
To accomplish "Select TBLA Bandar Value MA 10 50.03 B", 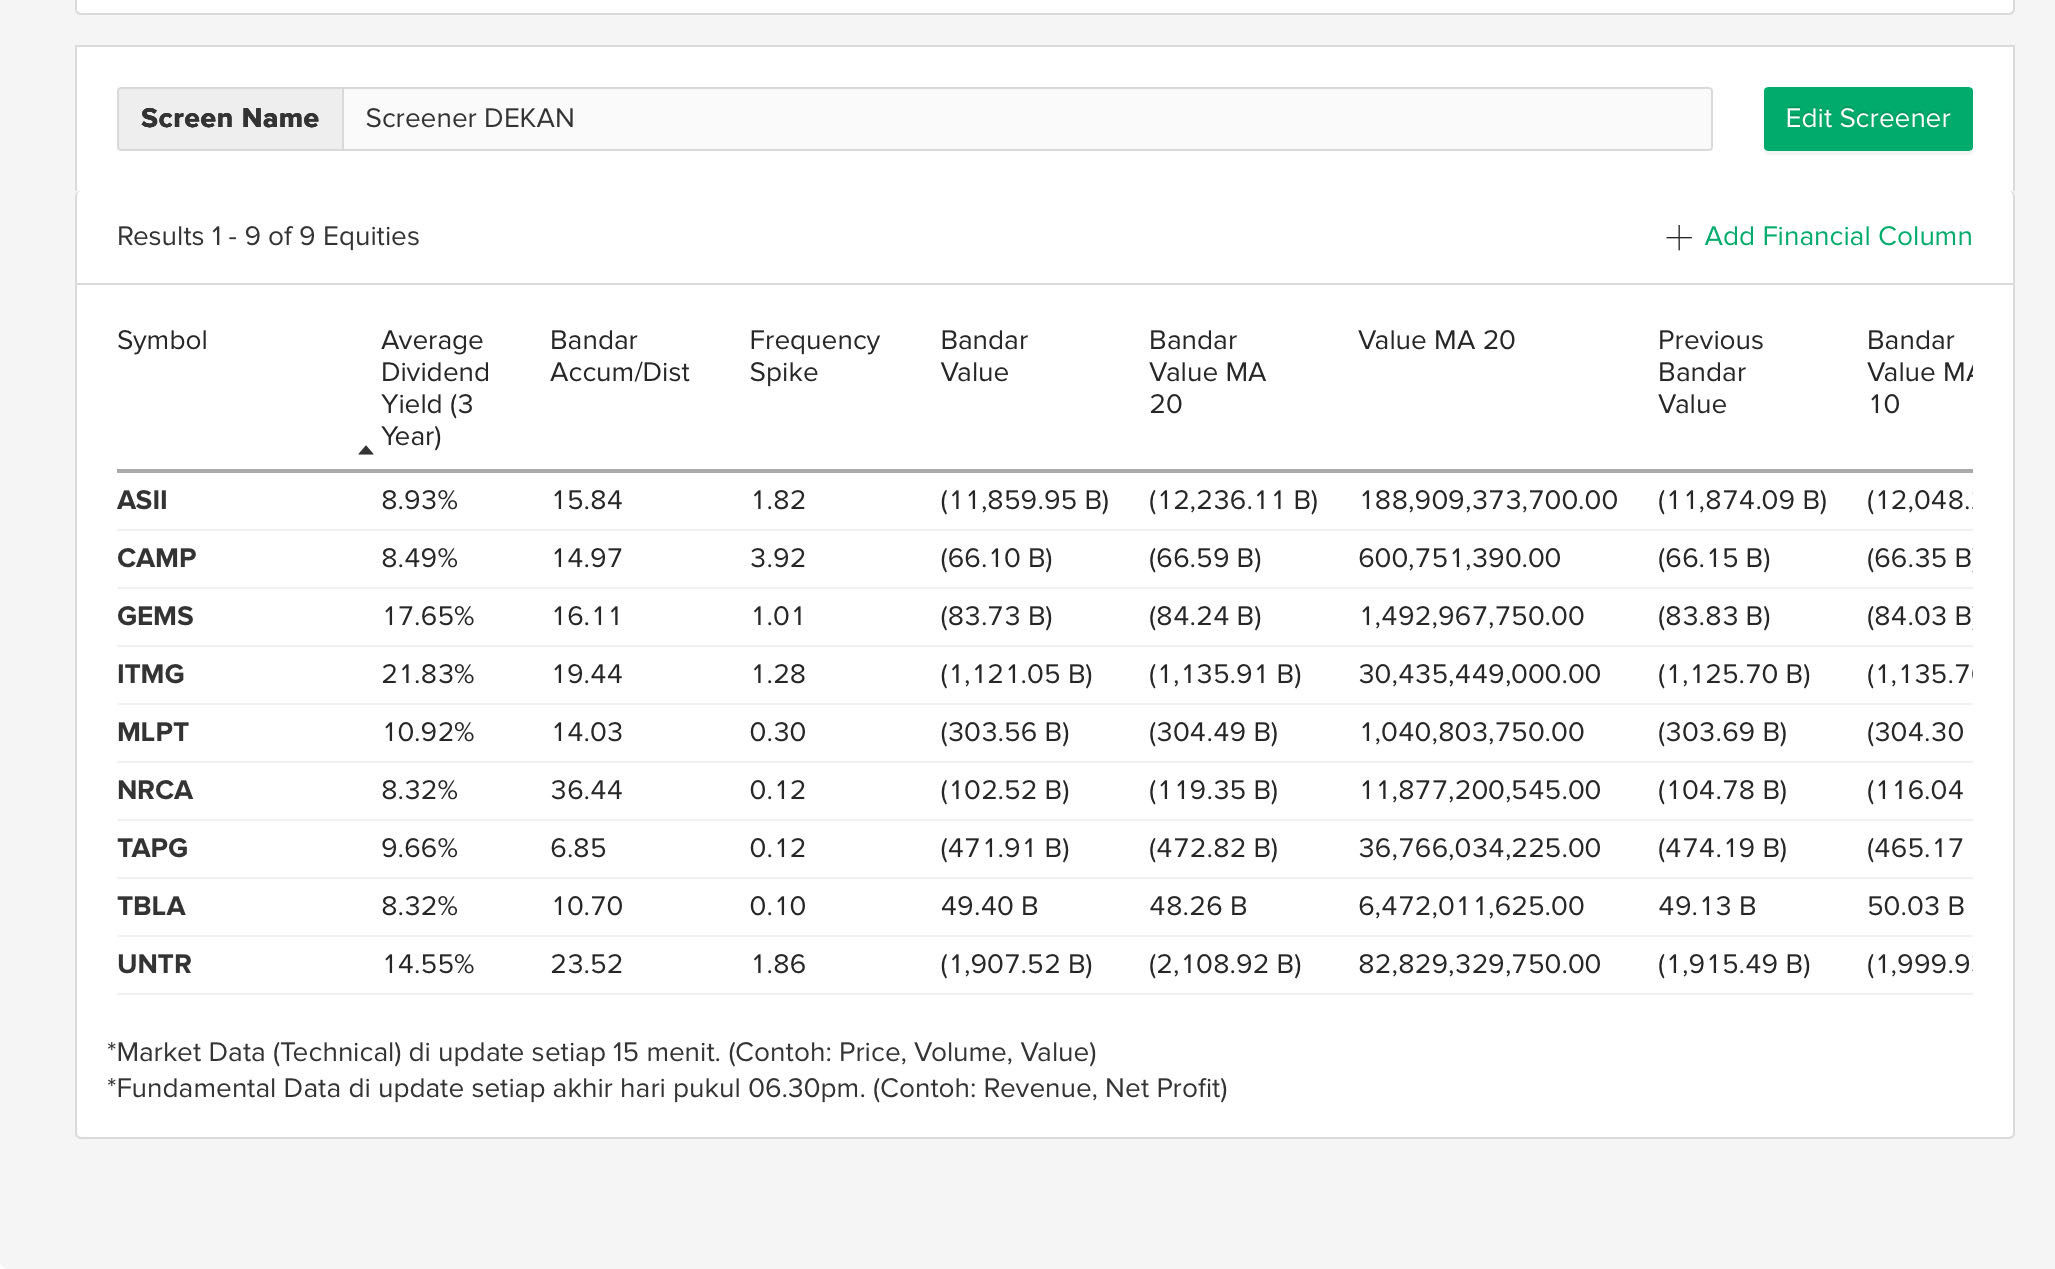I will (1916, 906).
